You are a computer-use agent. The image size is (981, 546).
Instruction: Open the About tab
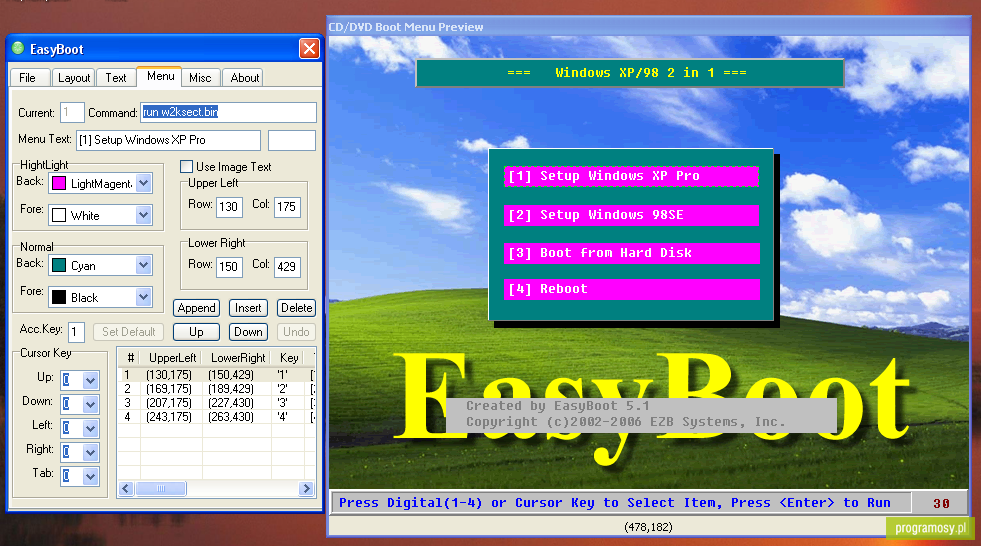pos(245,78)
